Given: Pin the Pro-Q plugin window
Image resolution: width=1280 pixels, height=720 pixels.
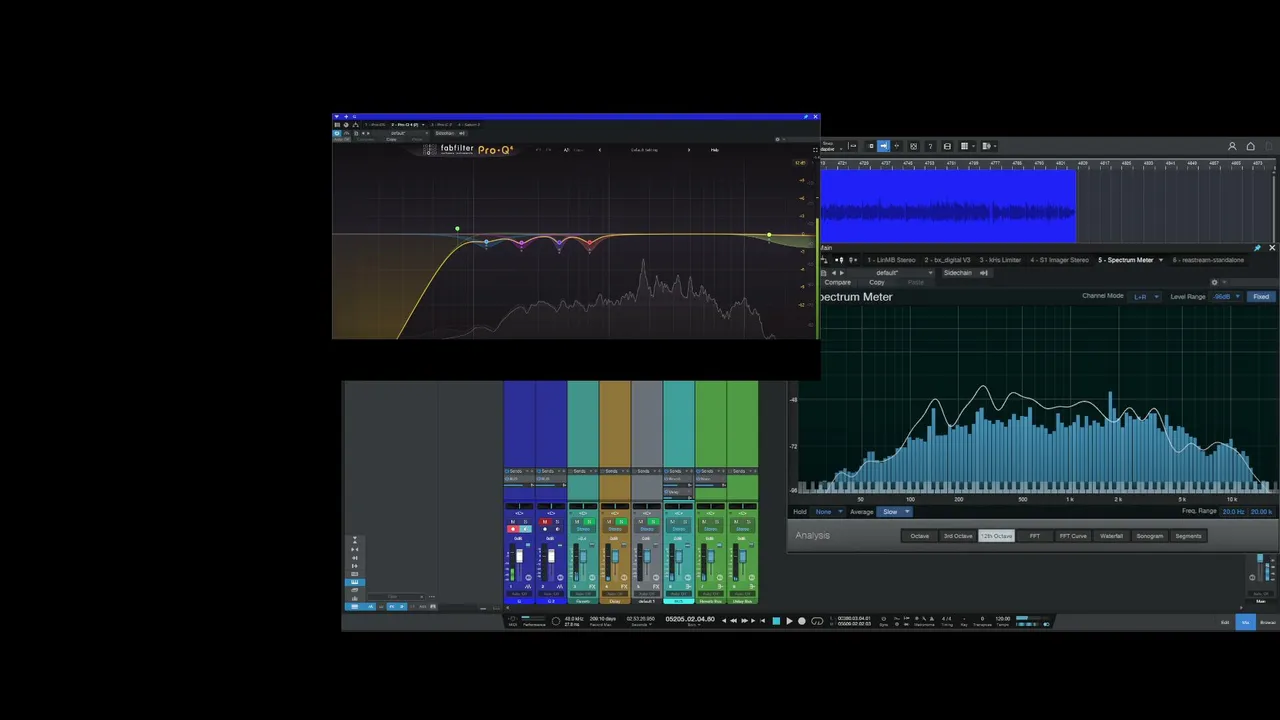Looking at the screenshot, I should (x=805, y=117).
